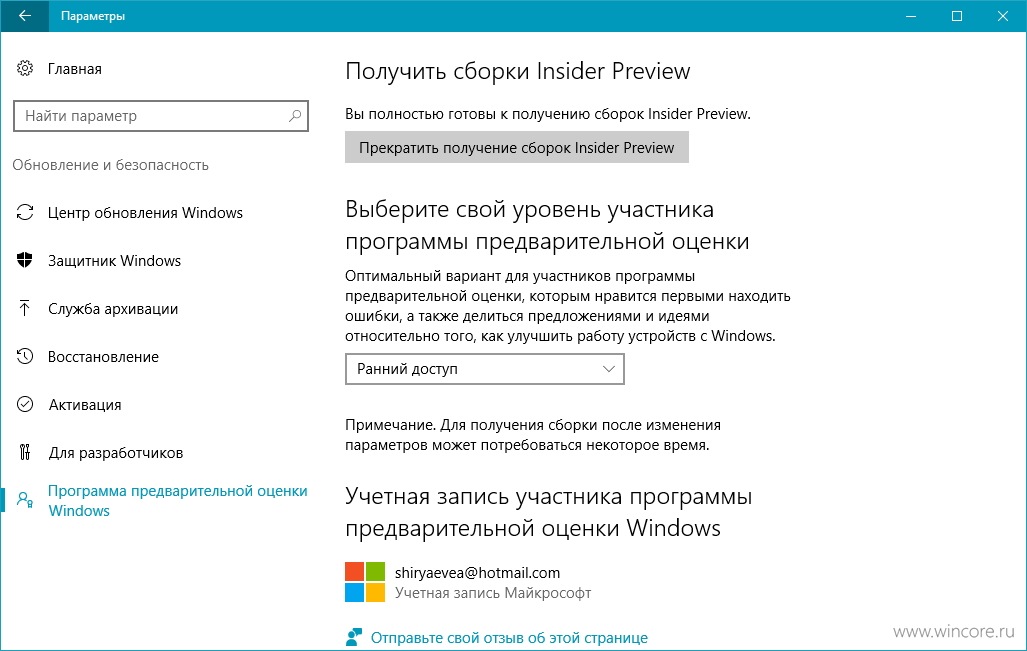The image size is (1027, 651).
Task: Click the magnifier icon in search box
Action: (x=295, y=116)
